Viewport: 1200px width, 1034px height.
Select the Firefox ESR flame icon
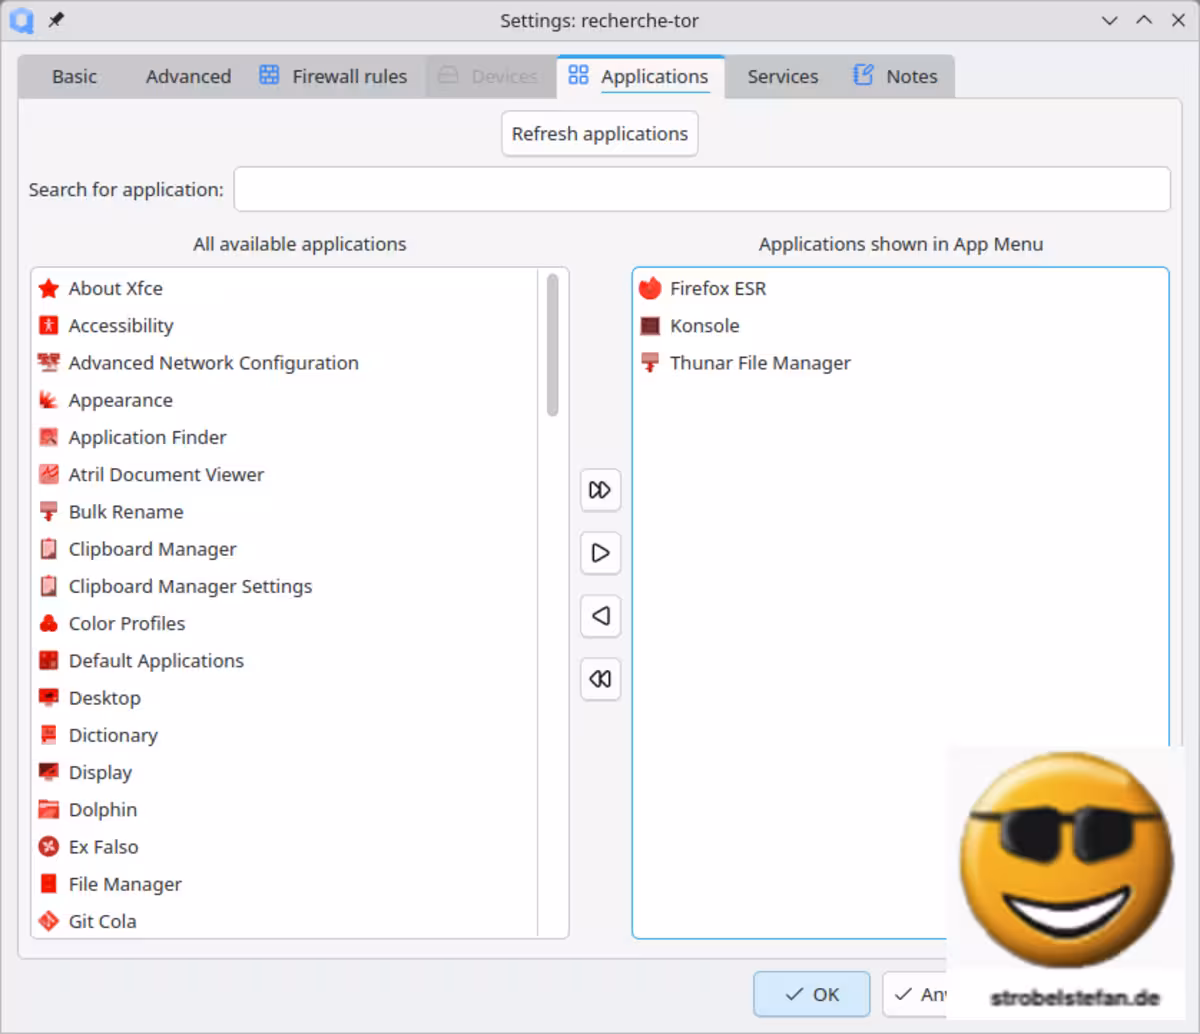coord(650,288)
